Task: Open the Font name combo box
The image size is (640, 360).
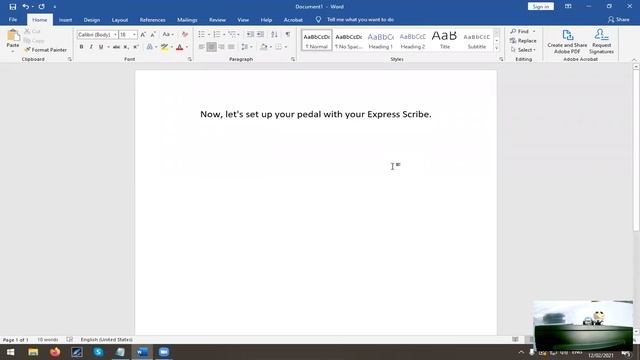Action: tap(97, 35)
